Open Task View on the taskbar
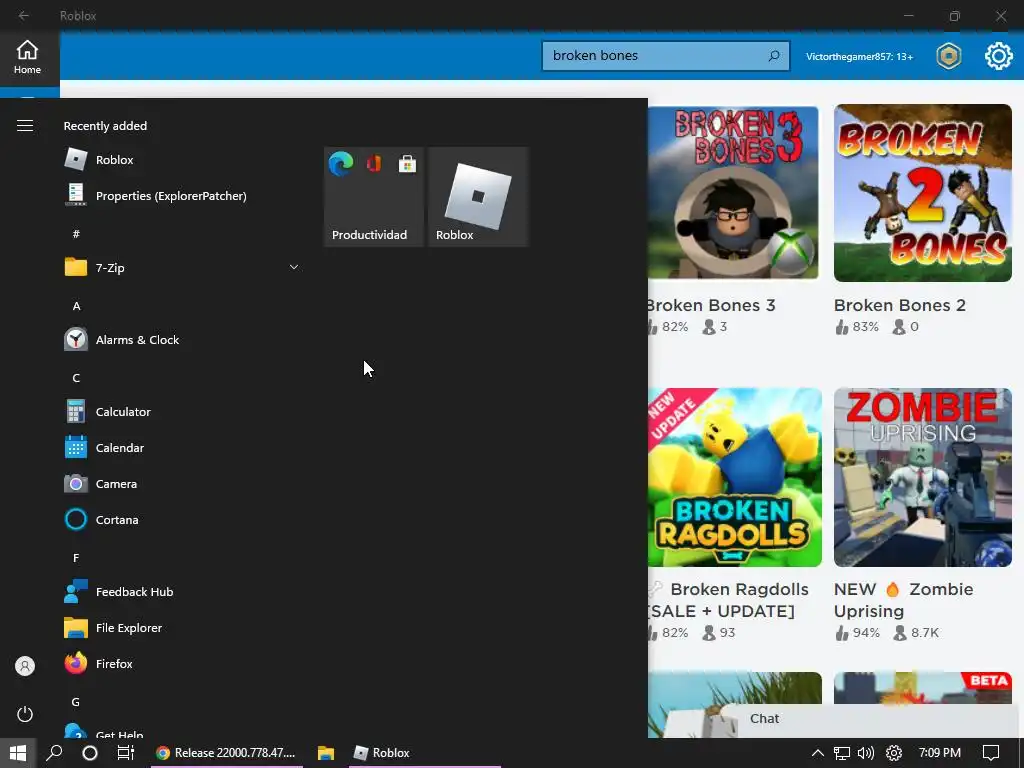 (x=125, y=753)
